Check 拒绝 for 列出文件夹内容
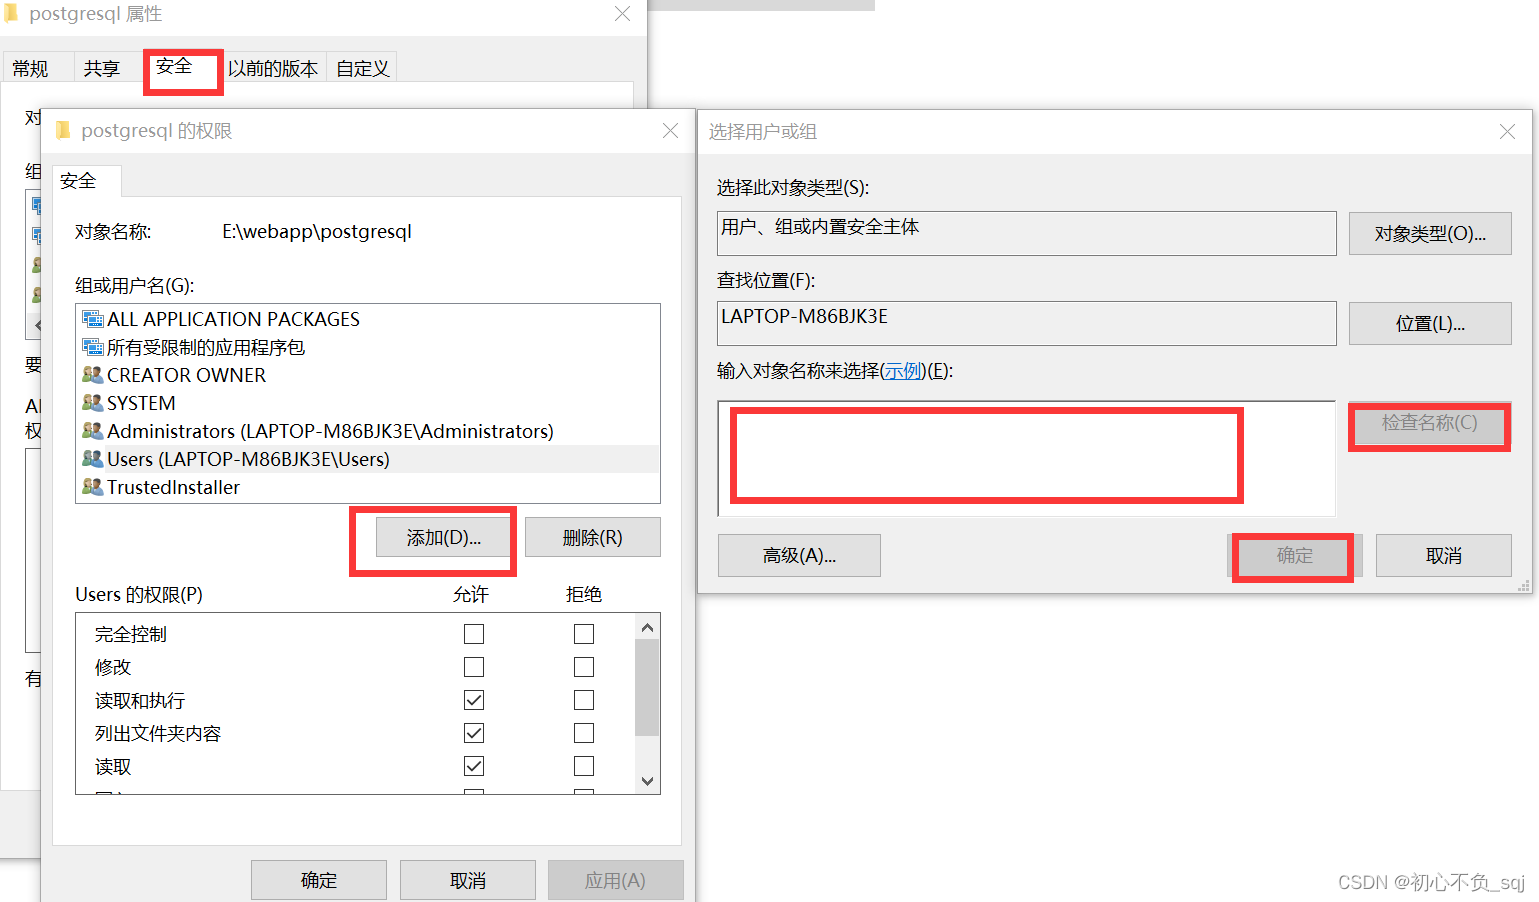Screen dimensions: 1539x902 [x=584, y=733]
